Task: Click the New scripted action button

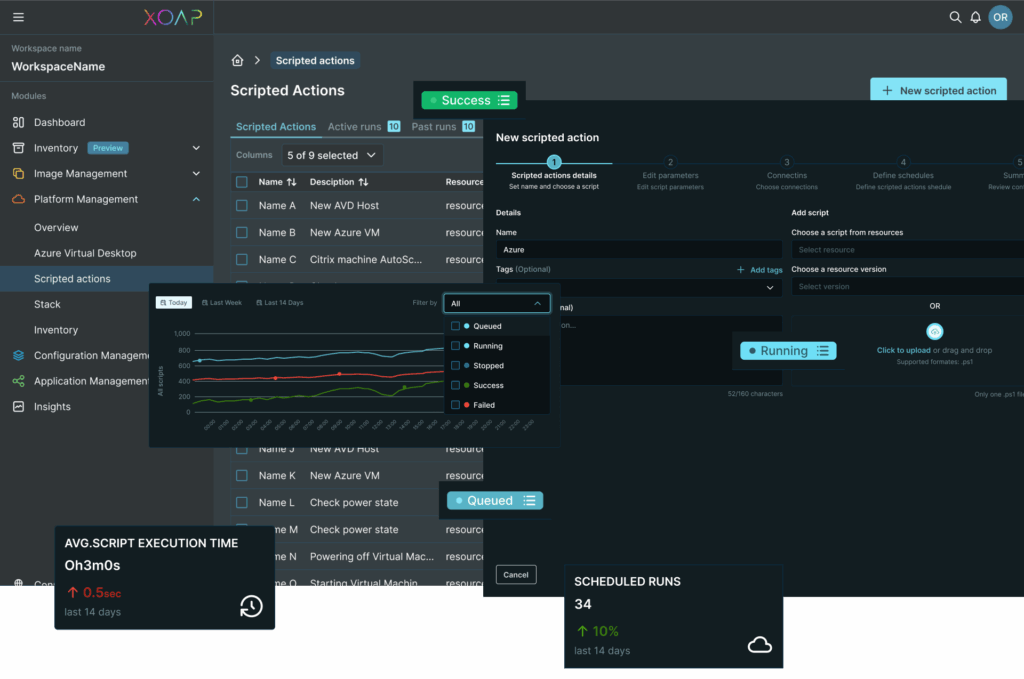Action: (938, 90)
